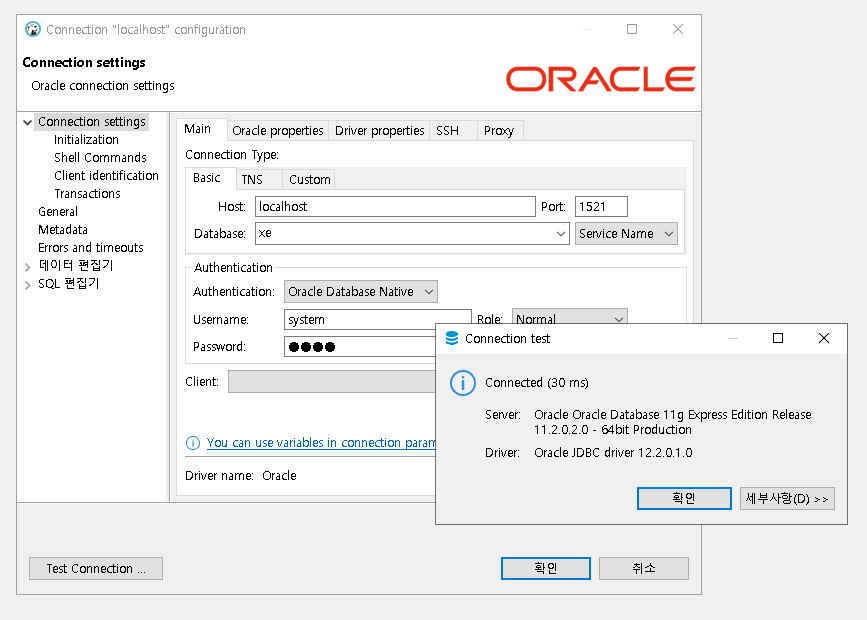Select Client identification in the tree
This screenshot has width=867, height=620.
(106, 176)
